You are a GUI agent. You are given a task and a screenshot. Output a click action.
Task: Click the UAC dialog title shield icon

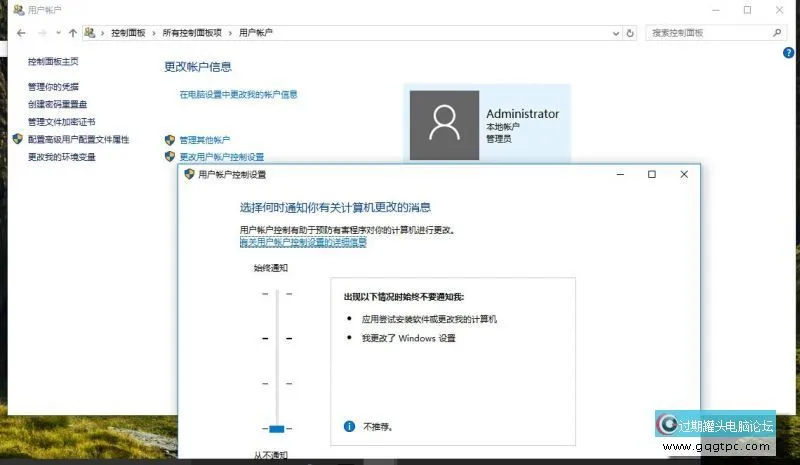[x=189, y=174]
